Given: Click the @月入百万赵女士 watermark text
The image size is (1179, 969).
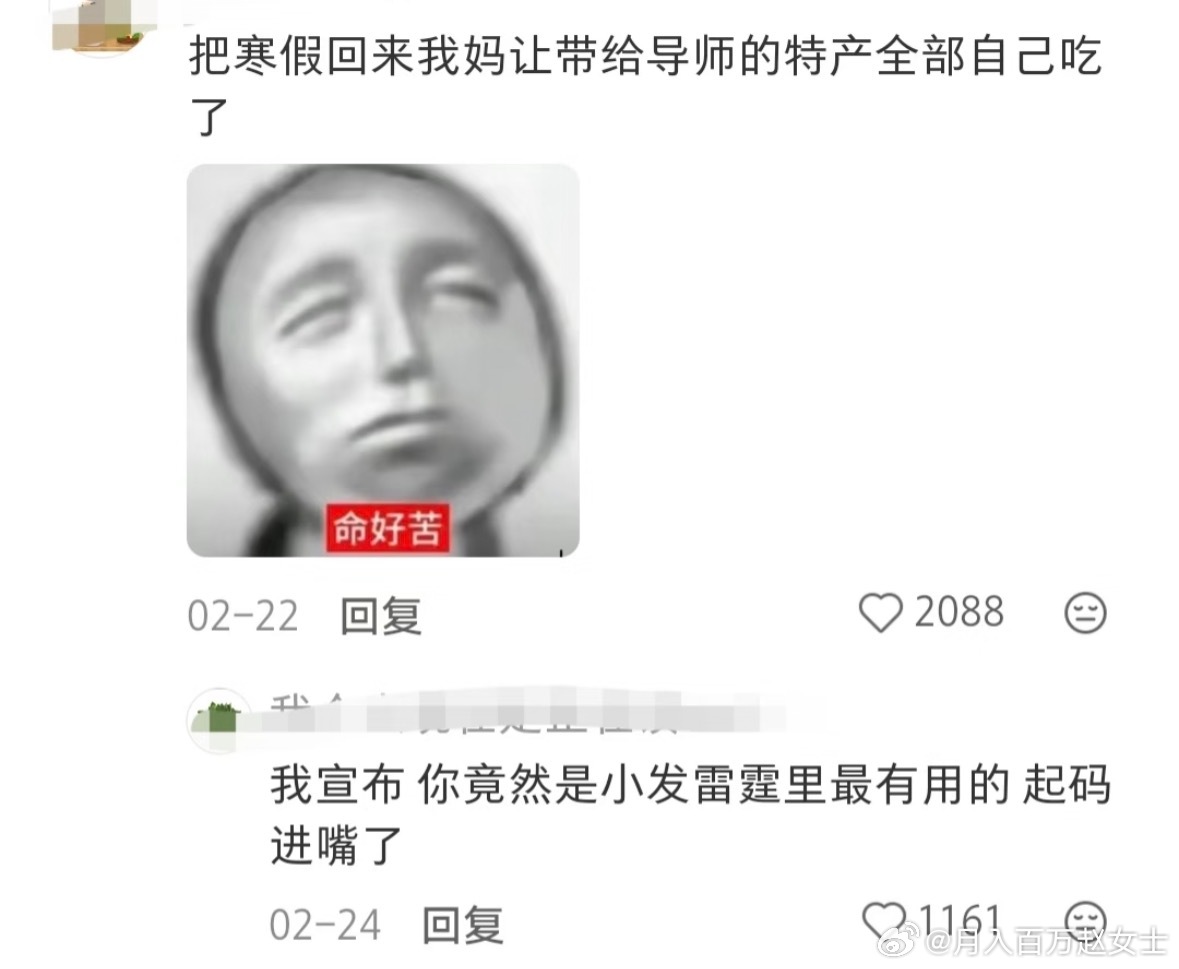Looking at the screenshot, I should point(1047,943).
